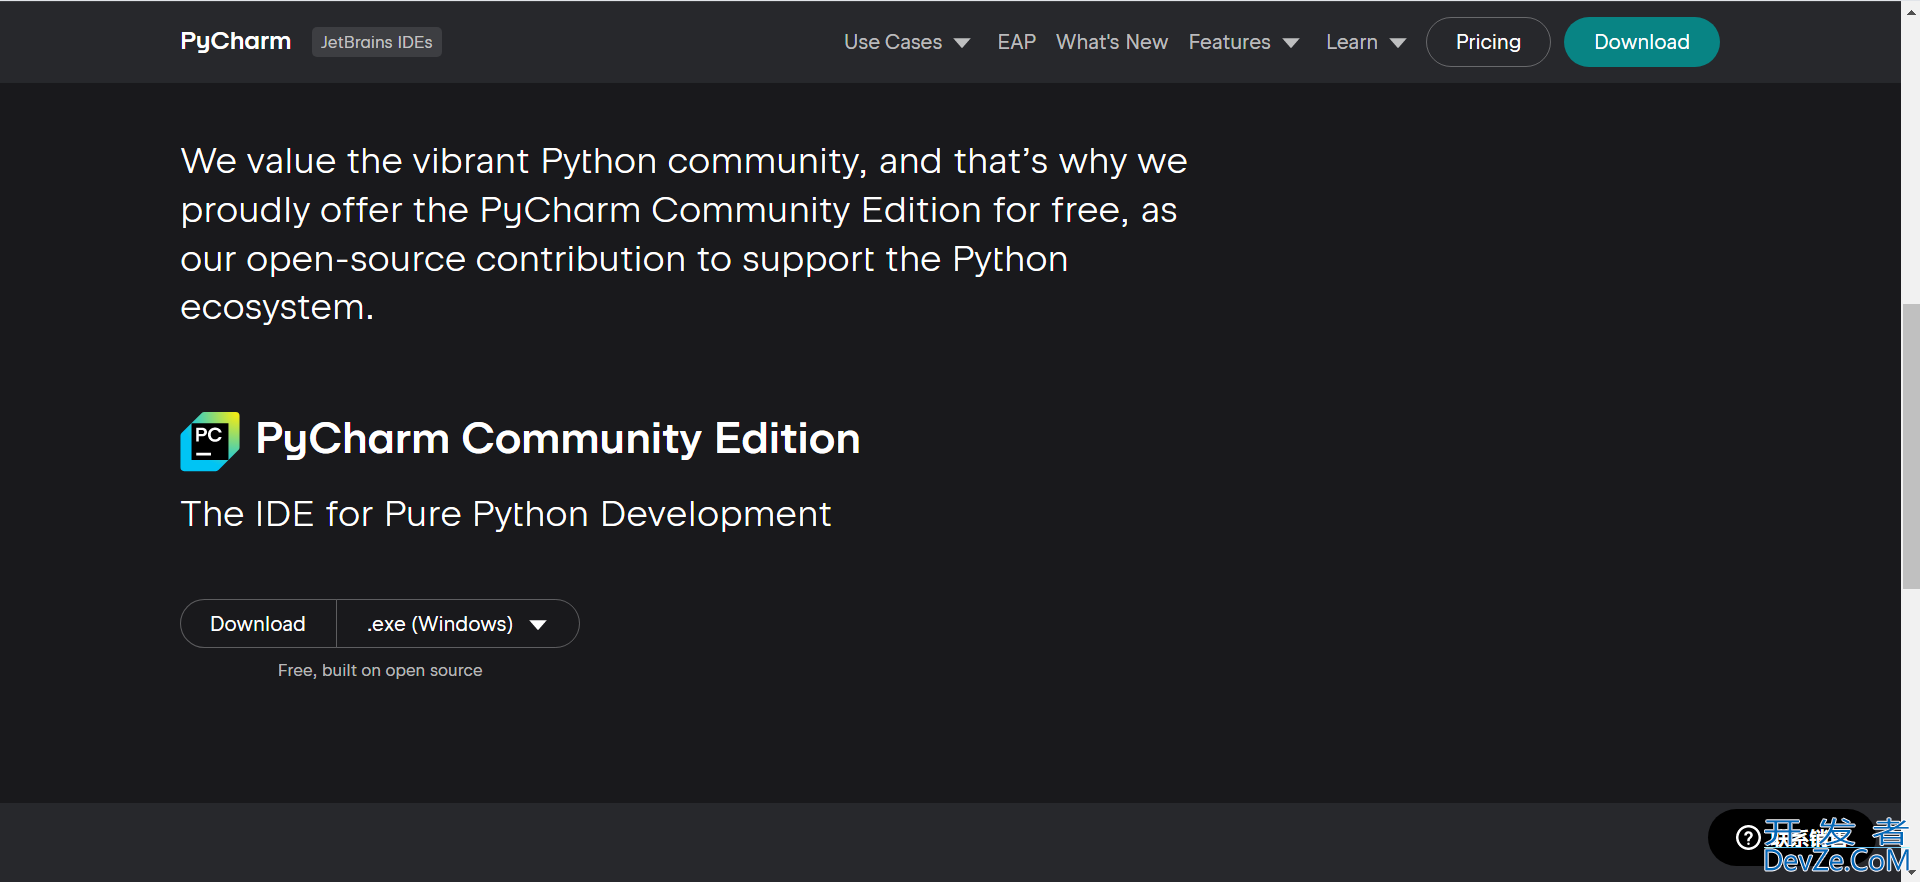
Task: Click the help question mark icon
Action: 1748,837
